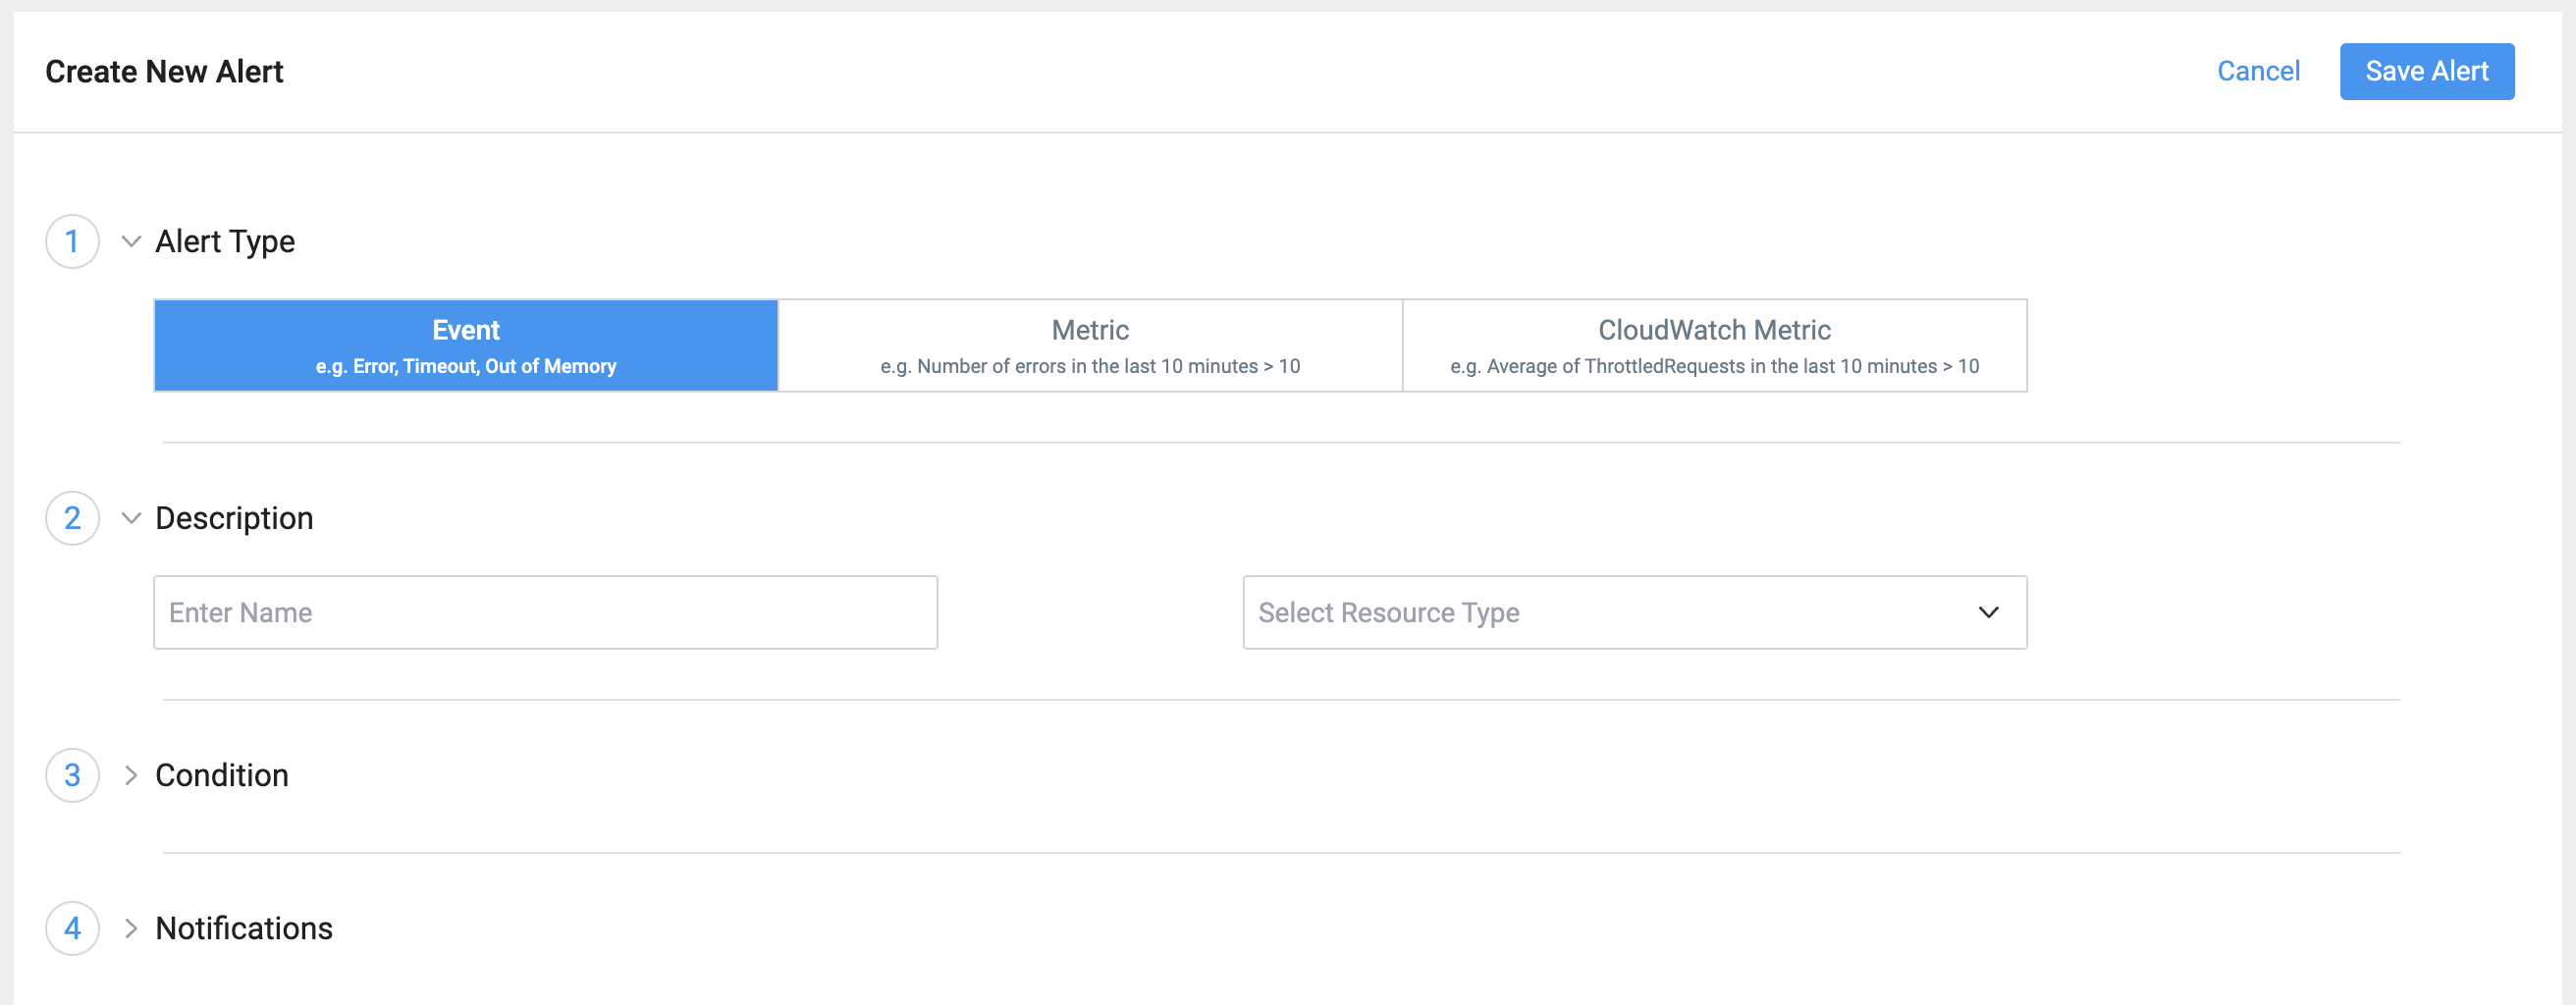
Task: Collapse the Alert Type section chevron
Action: click(x=131, y=241)
